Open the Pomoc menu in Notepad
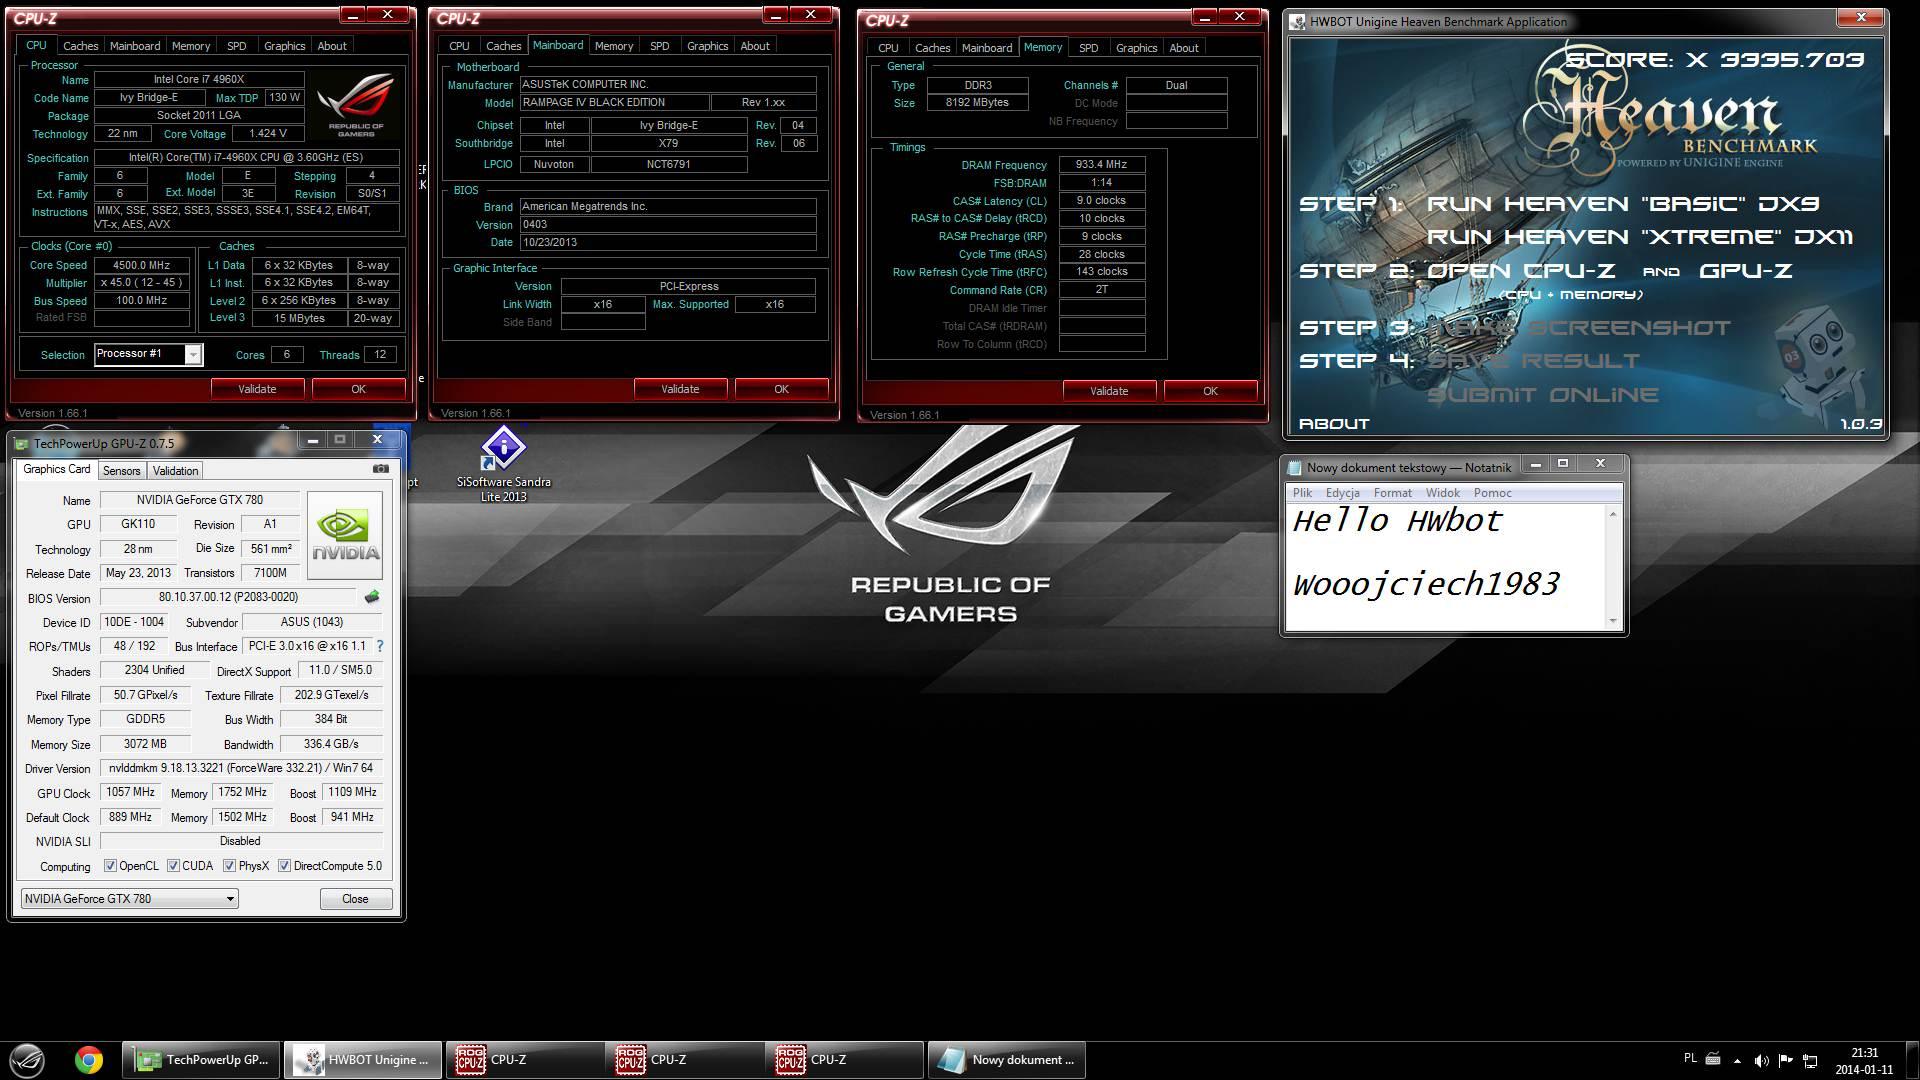 click(1492, 493)
